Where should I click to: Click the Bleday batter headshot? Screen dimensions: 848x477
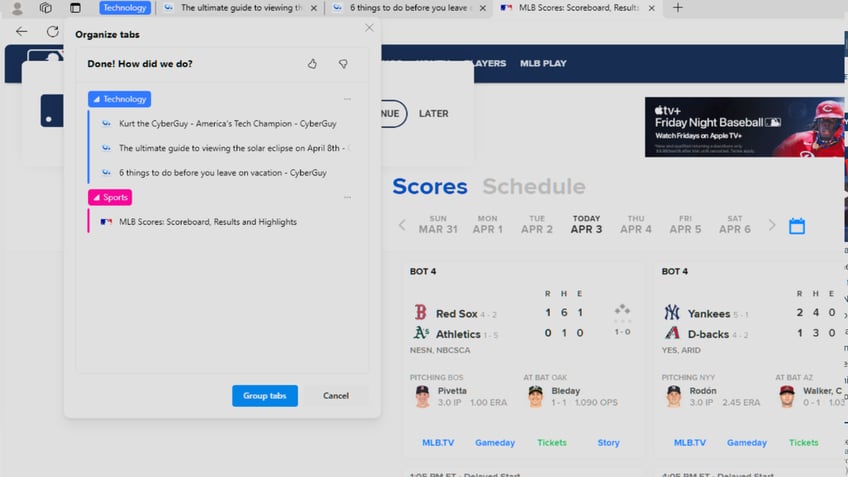[535, 396]
